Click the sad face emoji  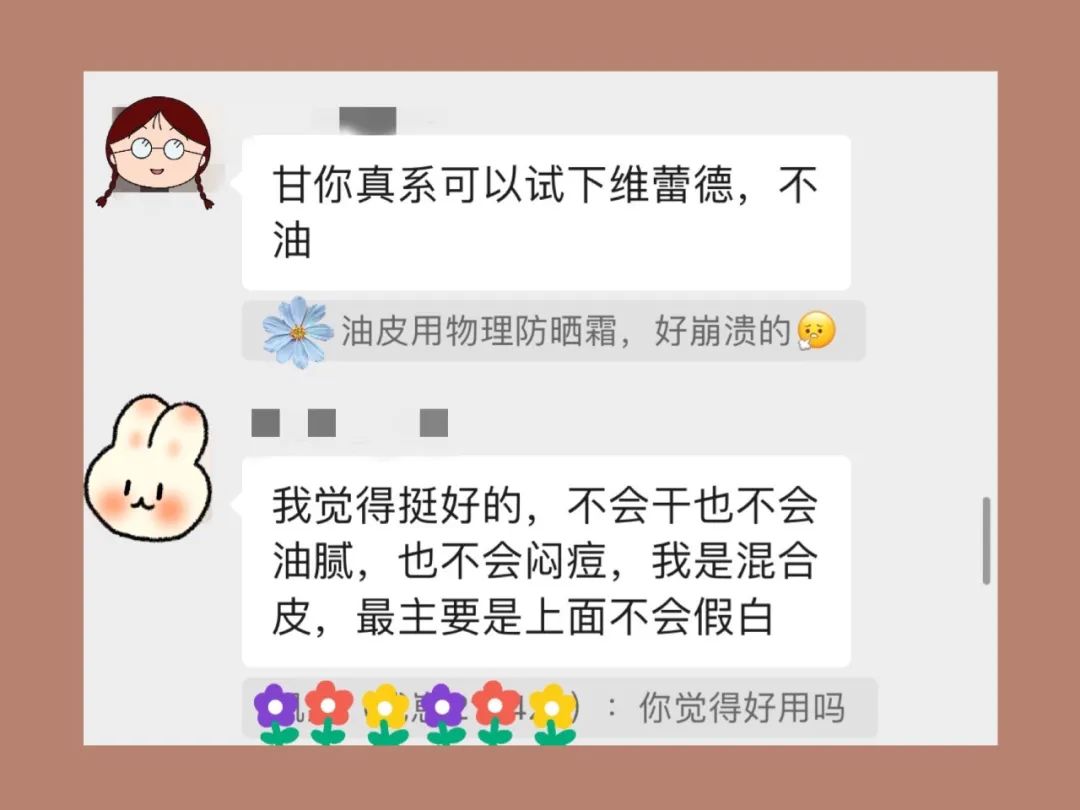tap(816, 331)
